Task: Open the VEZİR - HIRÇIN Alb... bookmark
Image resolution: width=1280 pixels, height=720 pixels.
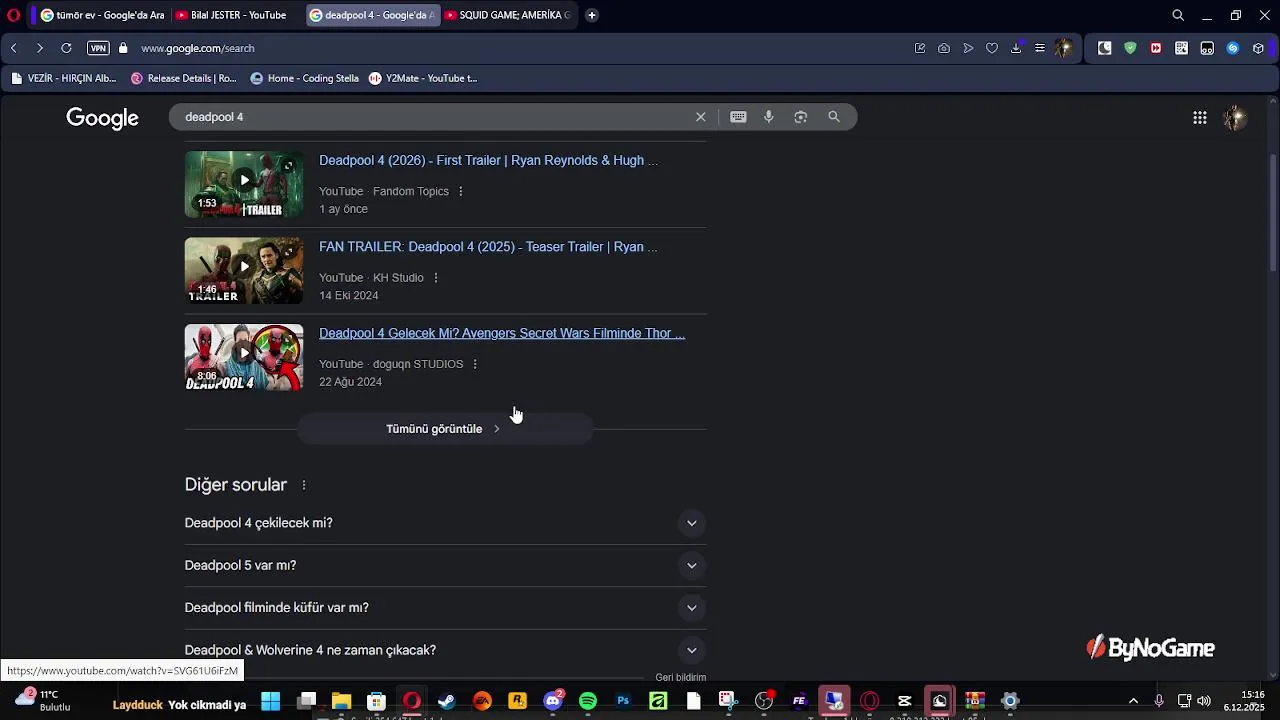Action: pyautogui.click(x=63, y=78)
